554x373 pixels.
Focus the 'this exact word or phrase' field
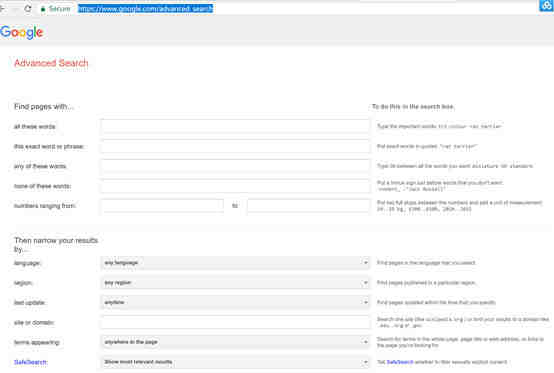coord(235,146)
